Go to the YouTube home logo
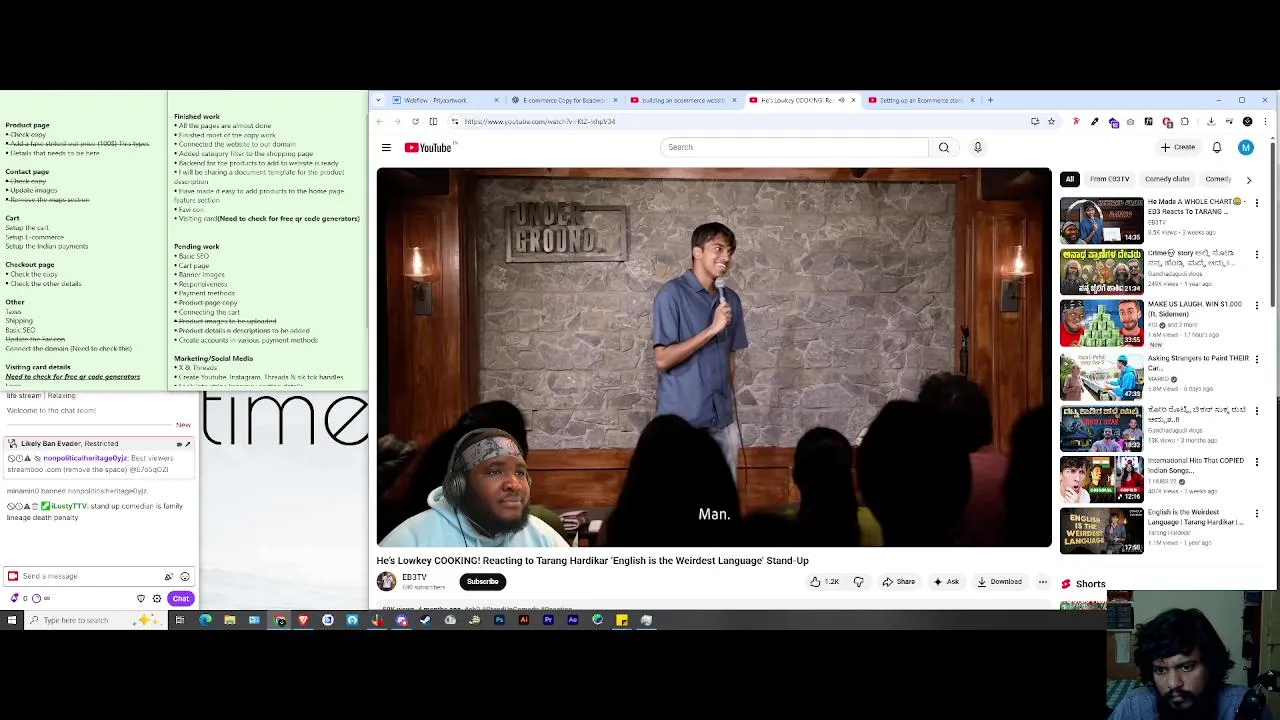This screenshot has width=1280, height=720. (428, 148)
